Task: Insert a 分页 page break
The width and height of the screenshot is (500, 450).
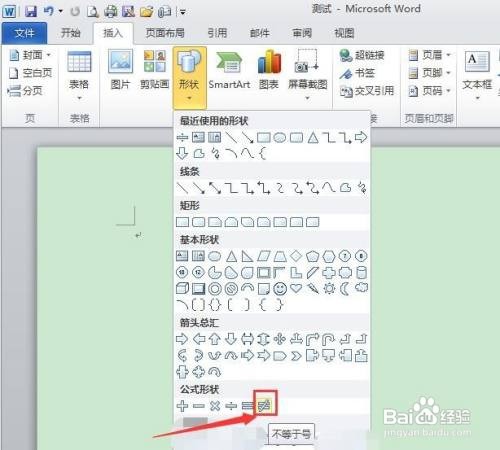Action: click(x=25, y=90)
